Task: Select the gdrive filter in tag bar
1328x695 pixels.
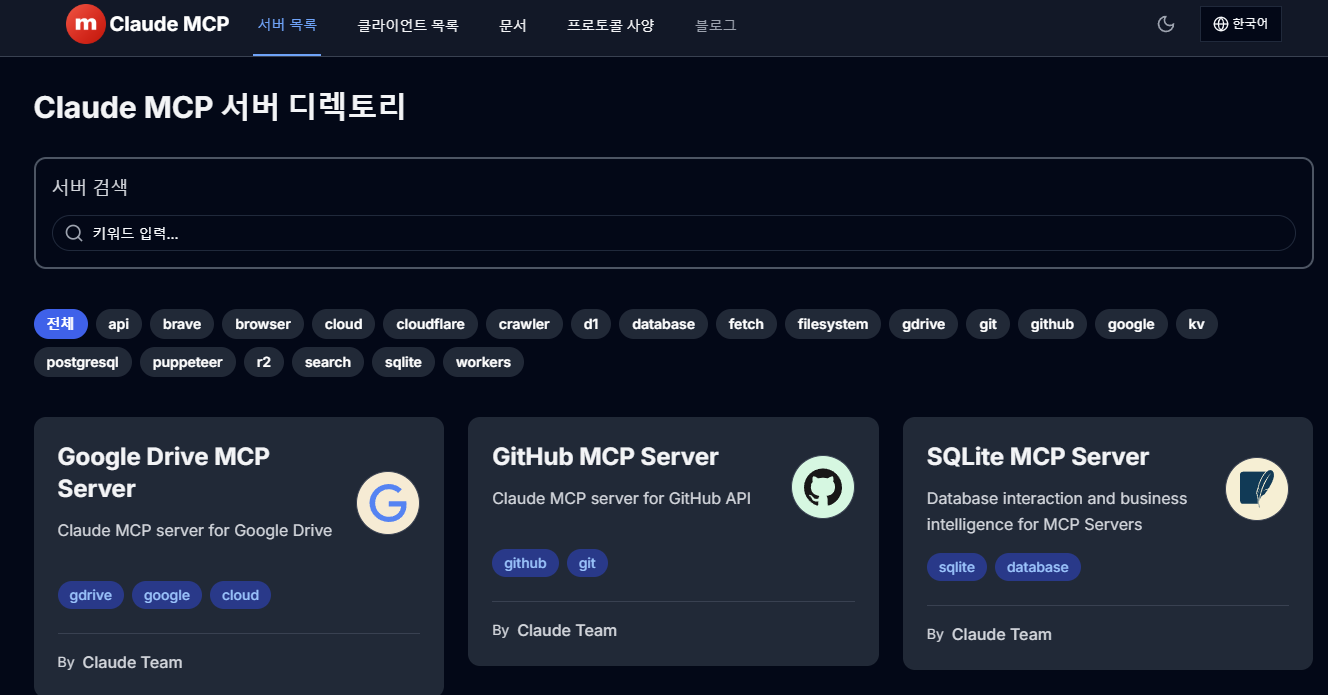Action: (x=924, y=324)
